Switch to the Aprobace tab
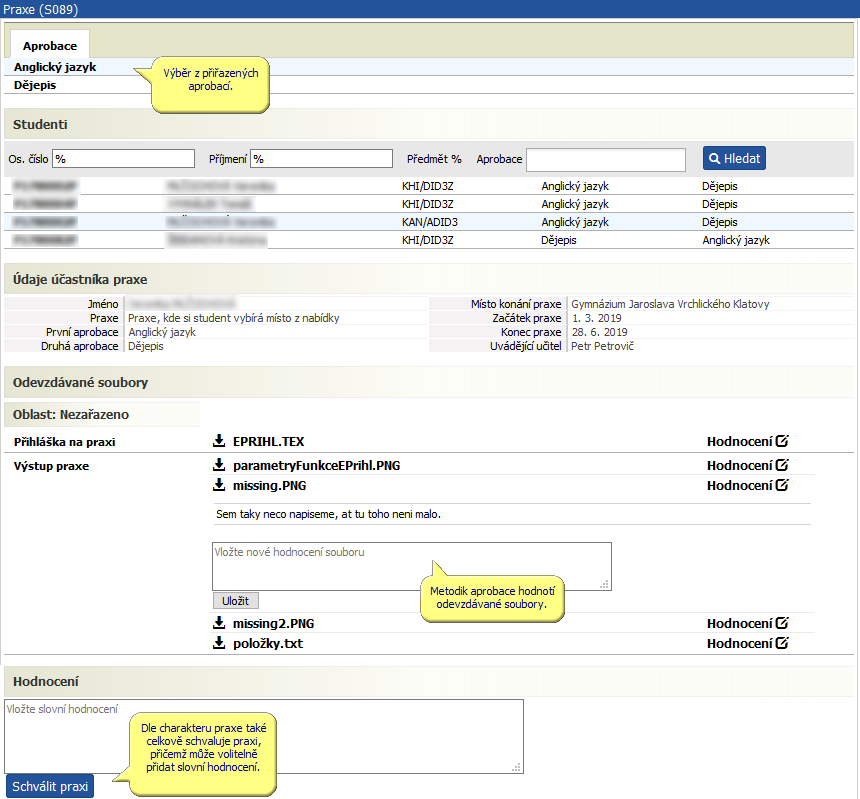Image resolution: width=860 pixels, height=799 pixels. pos(50,46)
